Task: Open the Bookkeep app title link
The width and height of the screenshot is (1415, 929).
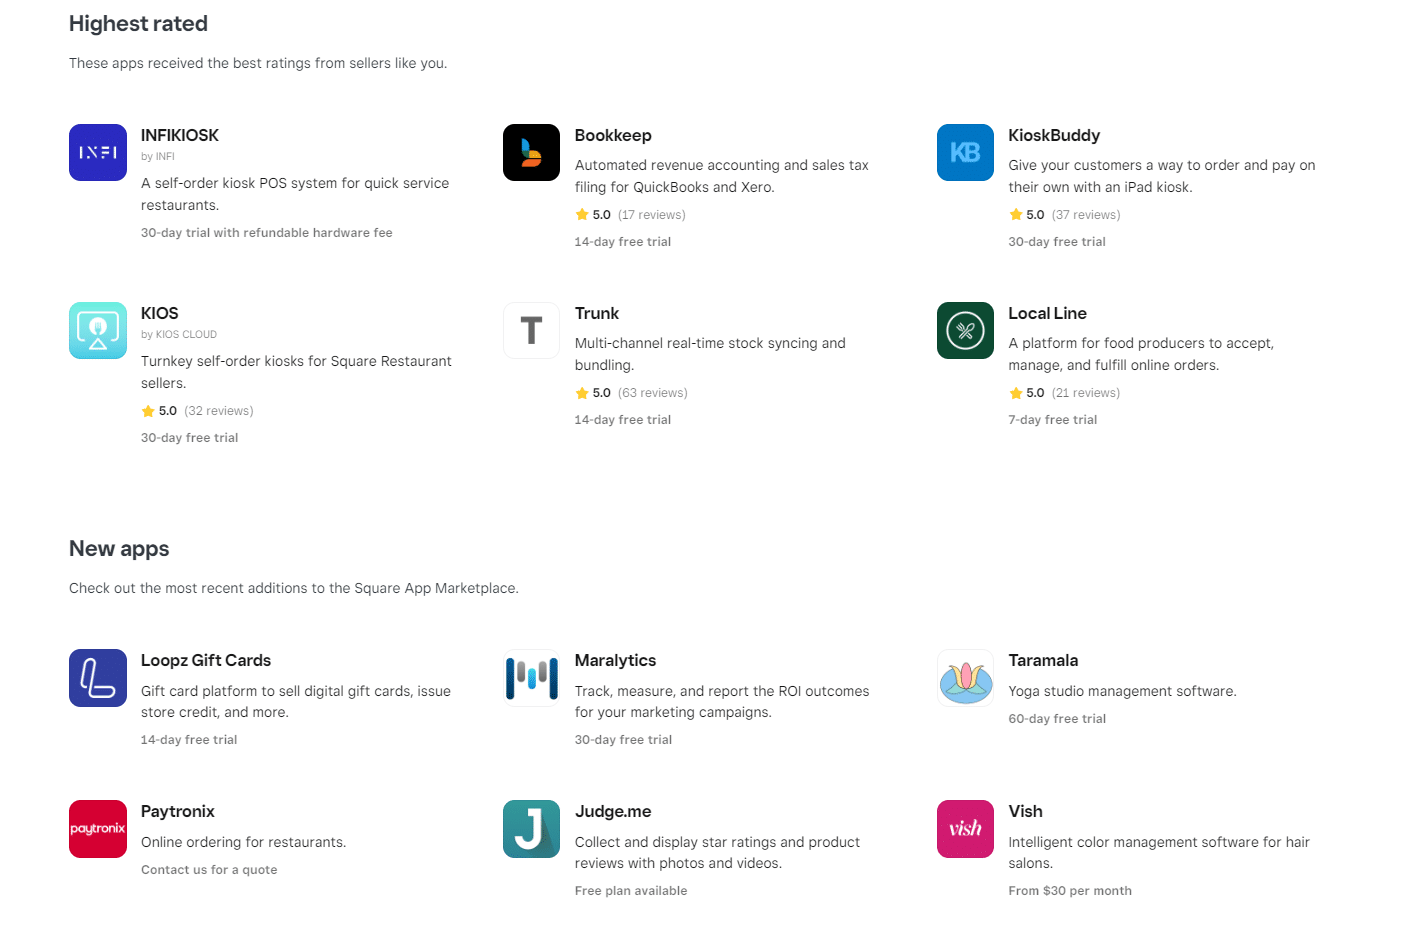Action: coord(613,135)
